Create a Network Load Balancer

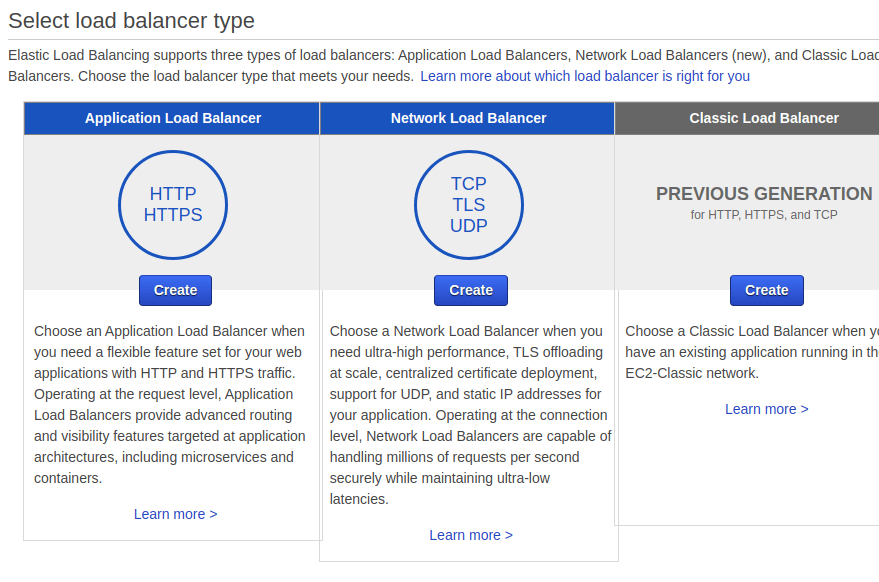click(x=471, y=290)
